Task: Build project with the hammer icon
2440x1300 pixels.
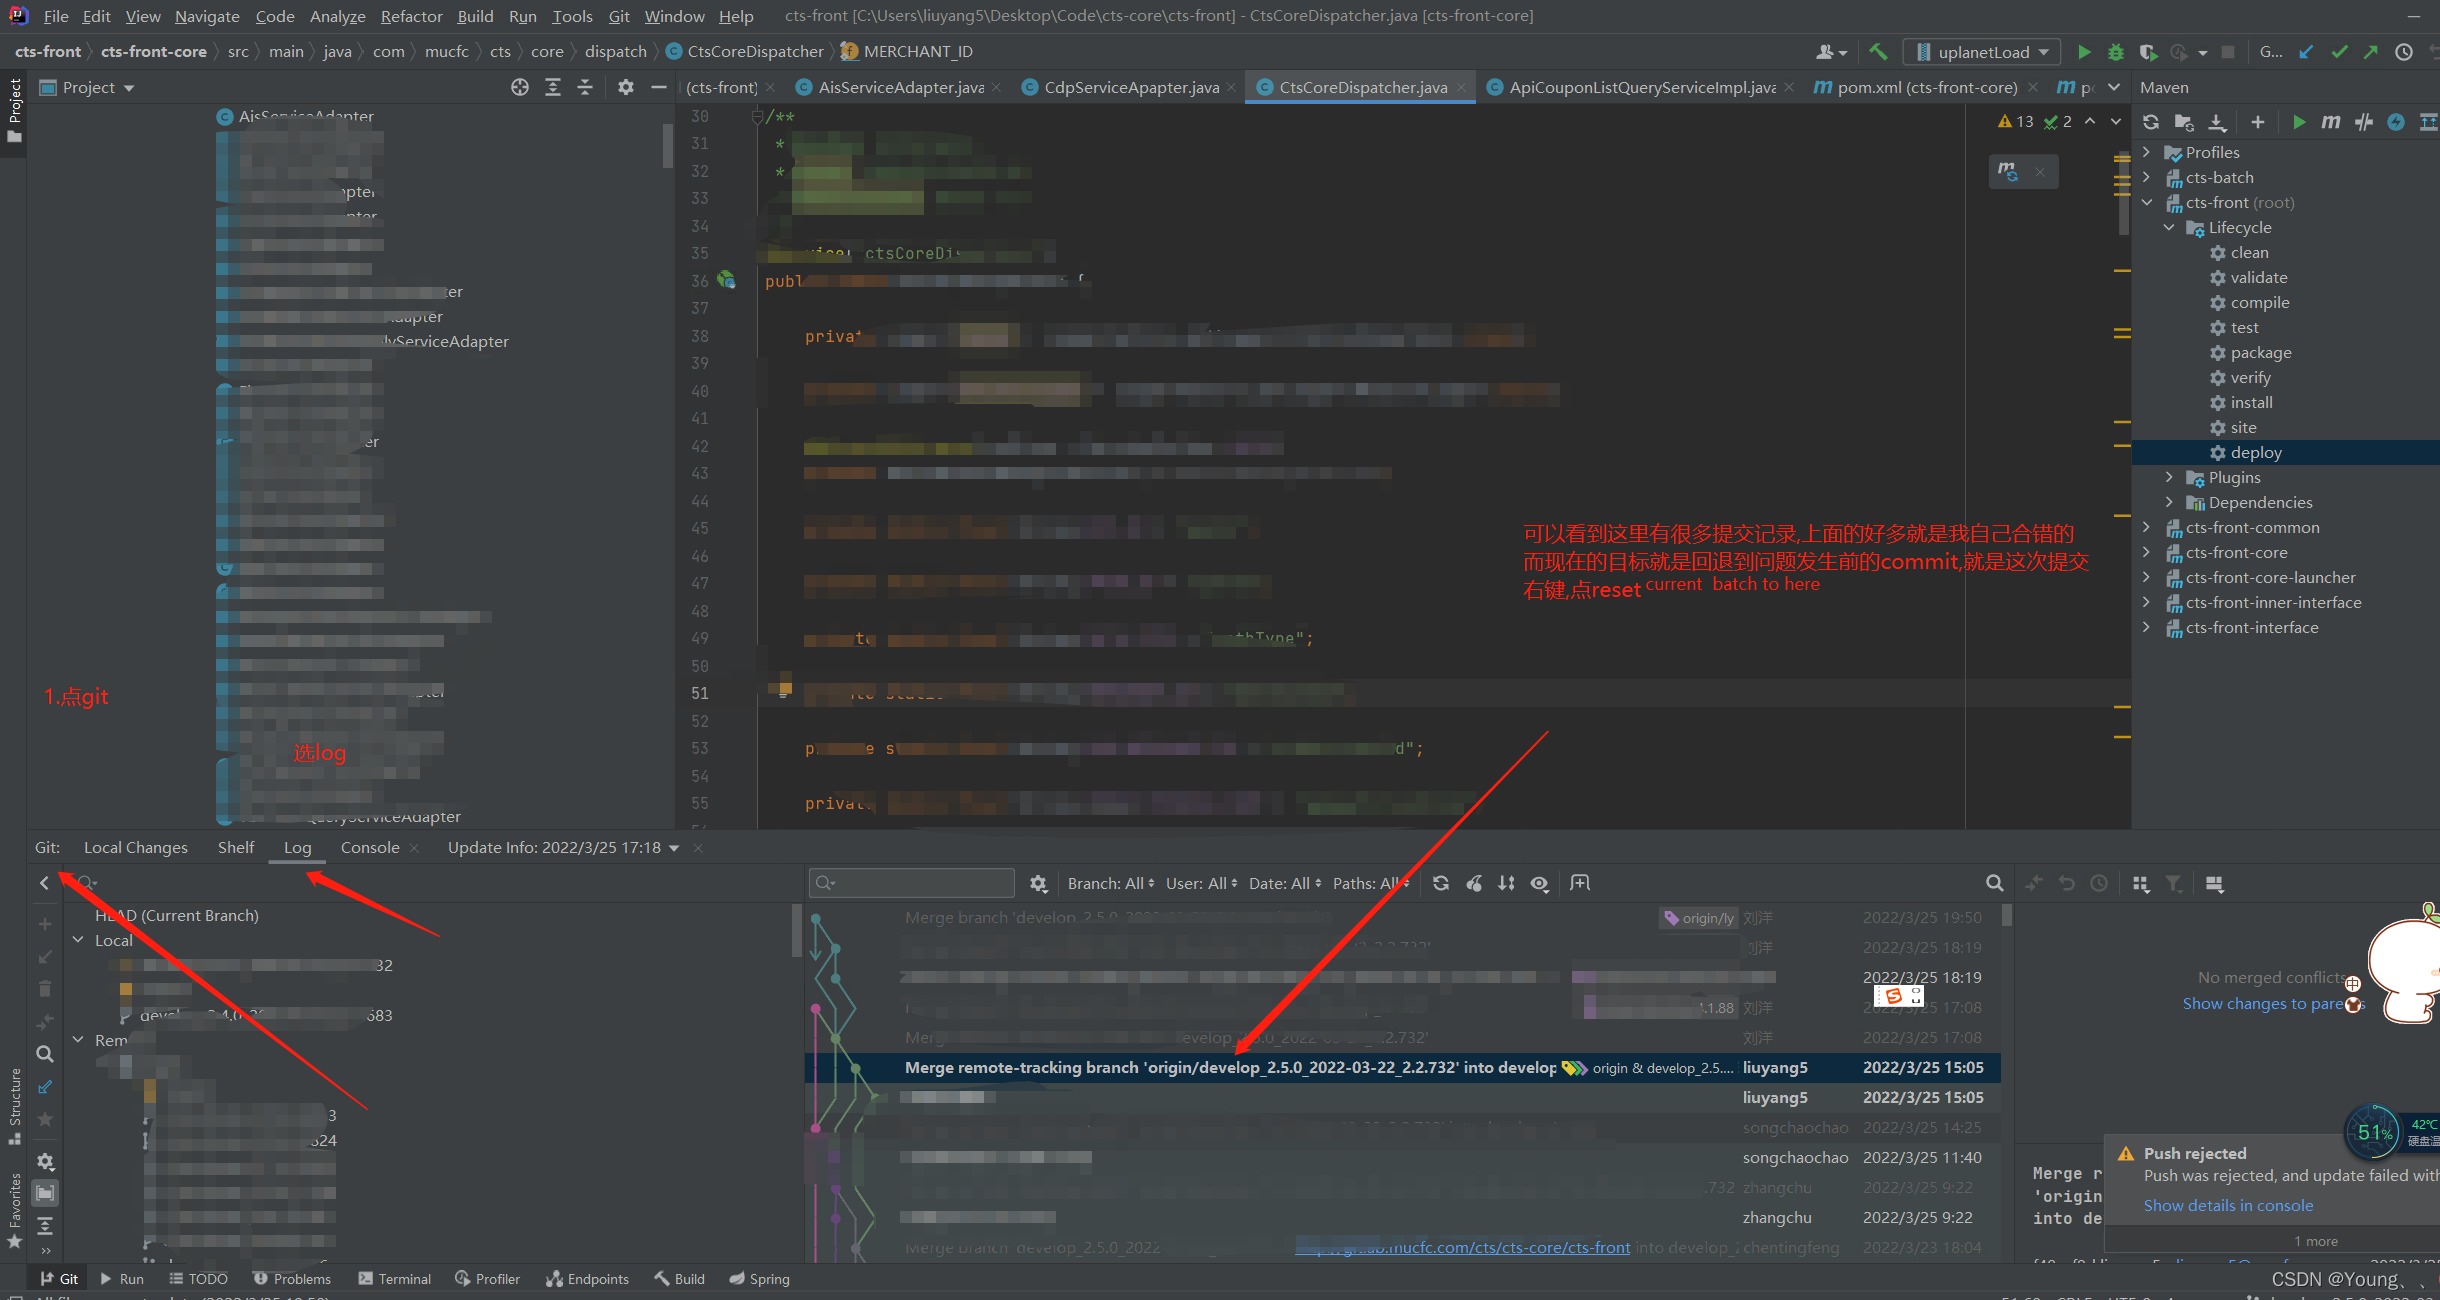Action: click(1878, 52)
